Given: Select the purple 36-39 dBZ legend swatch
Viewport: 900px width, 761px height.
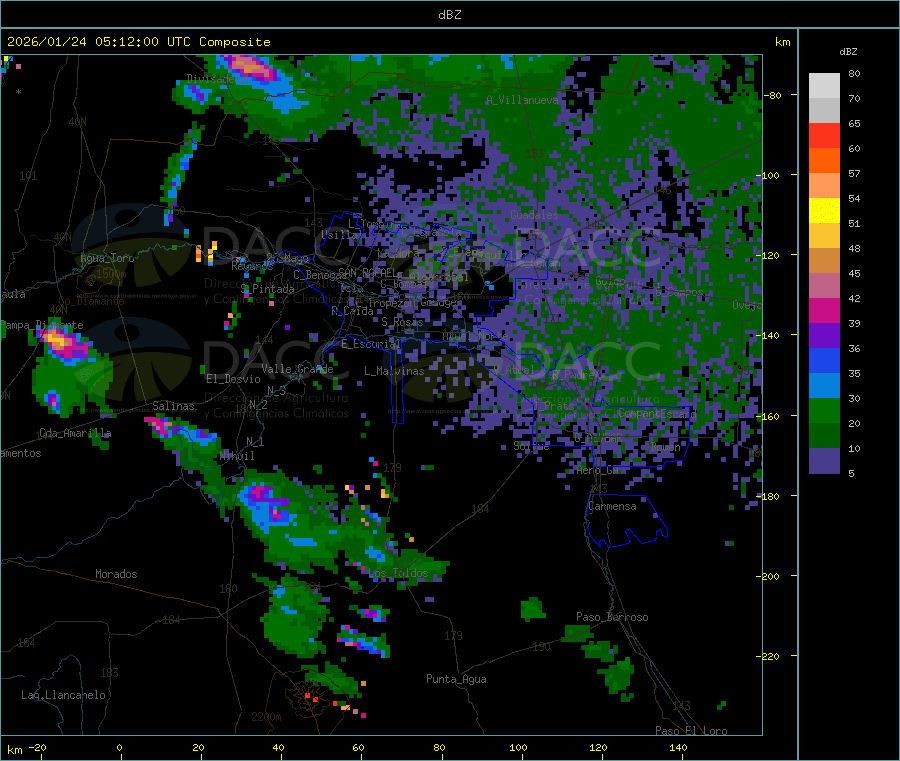Looking at the screenshot, I should pos(824,336).
